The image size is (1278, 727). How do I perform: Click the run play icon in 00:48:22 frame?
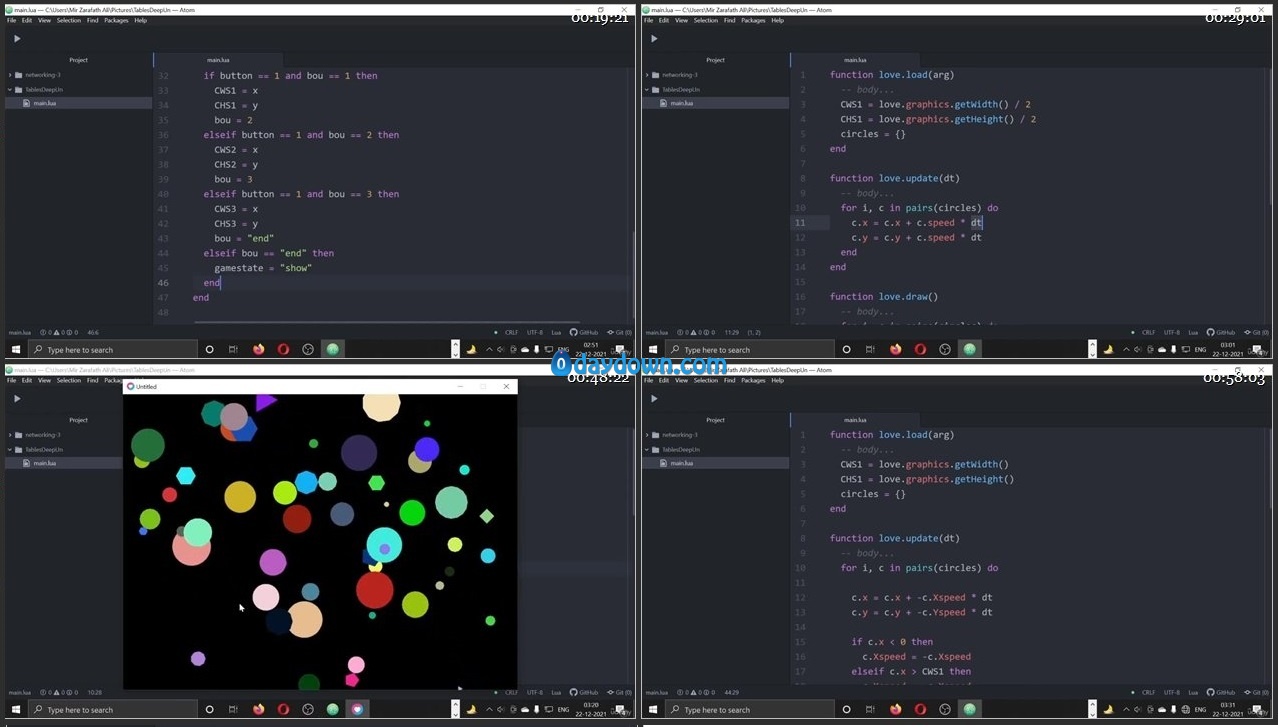[x=16, y=399]
